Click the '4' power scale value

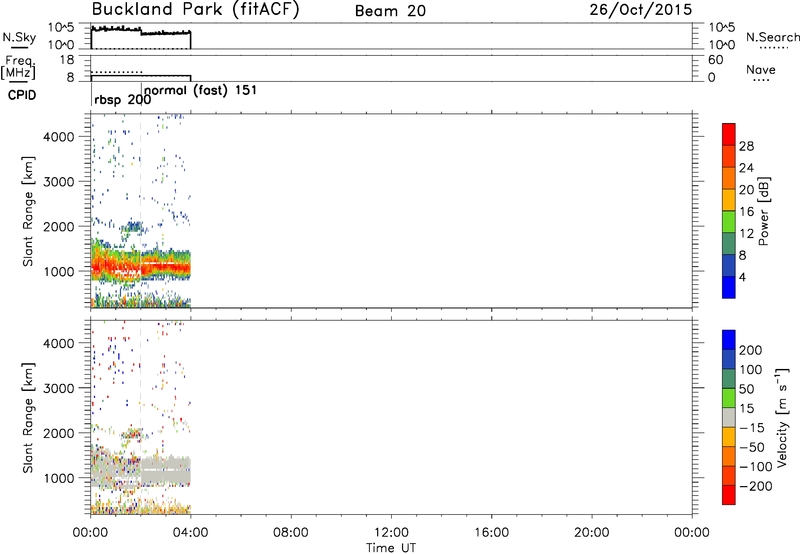(x=742, y=277)
